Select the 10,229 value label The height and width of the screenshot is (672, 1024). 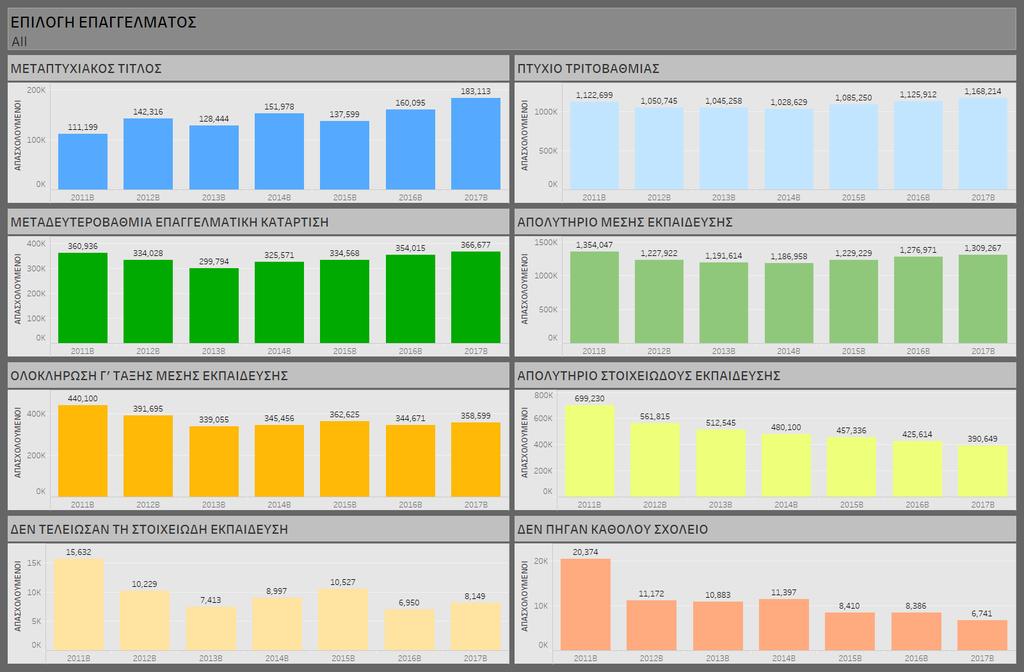click(144, 584)
